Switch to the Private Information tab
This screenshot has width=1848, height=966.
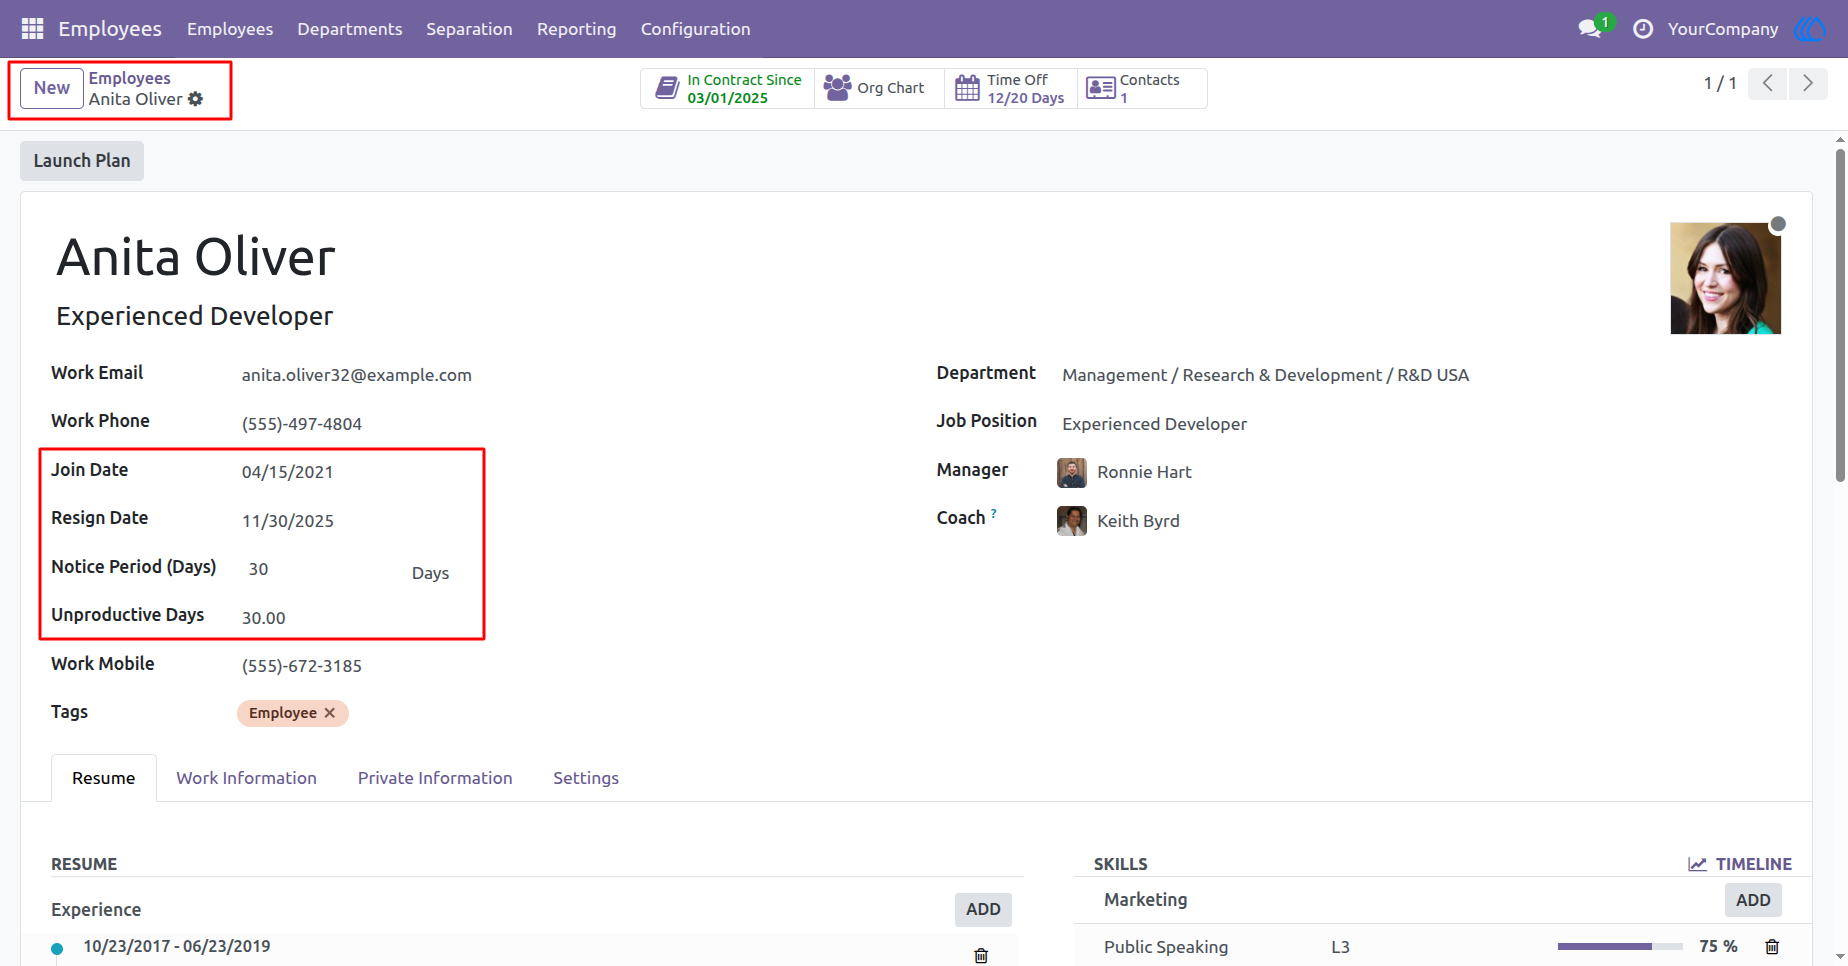point(435,778)
